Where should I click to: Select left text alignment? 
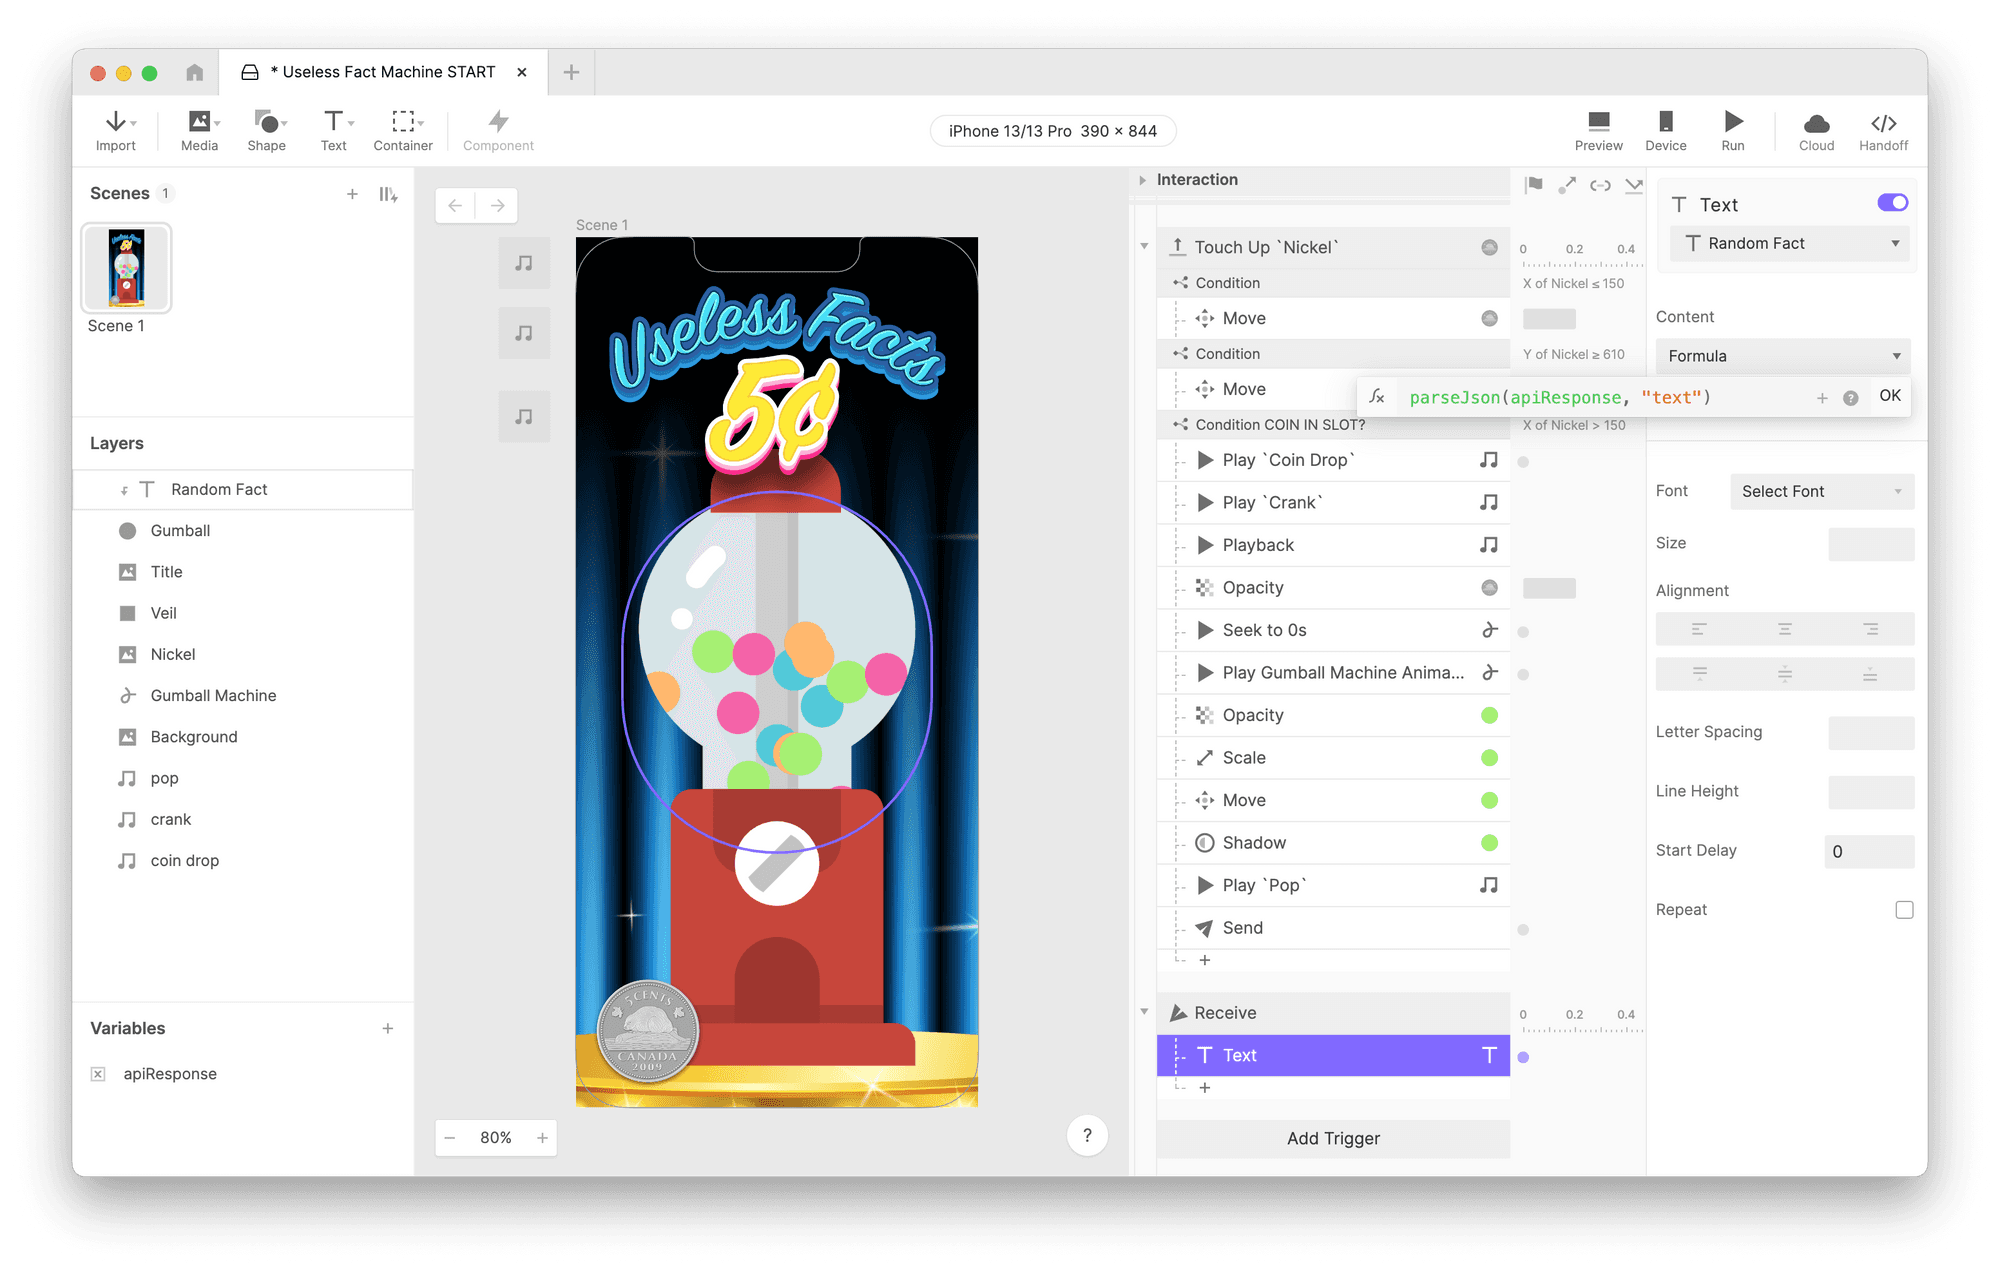1699,629
